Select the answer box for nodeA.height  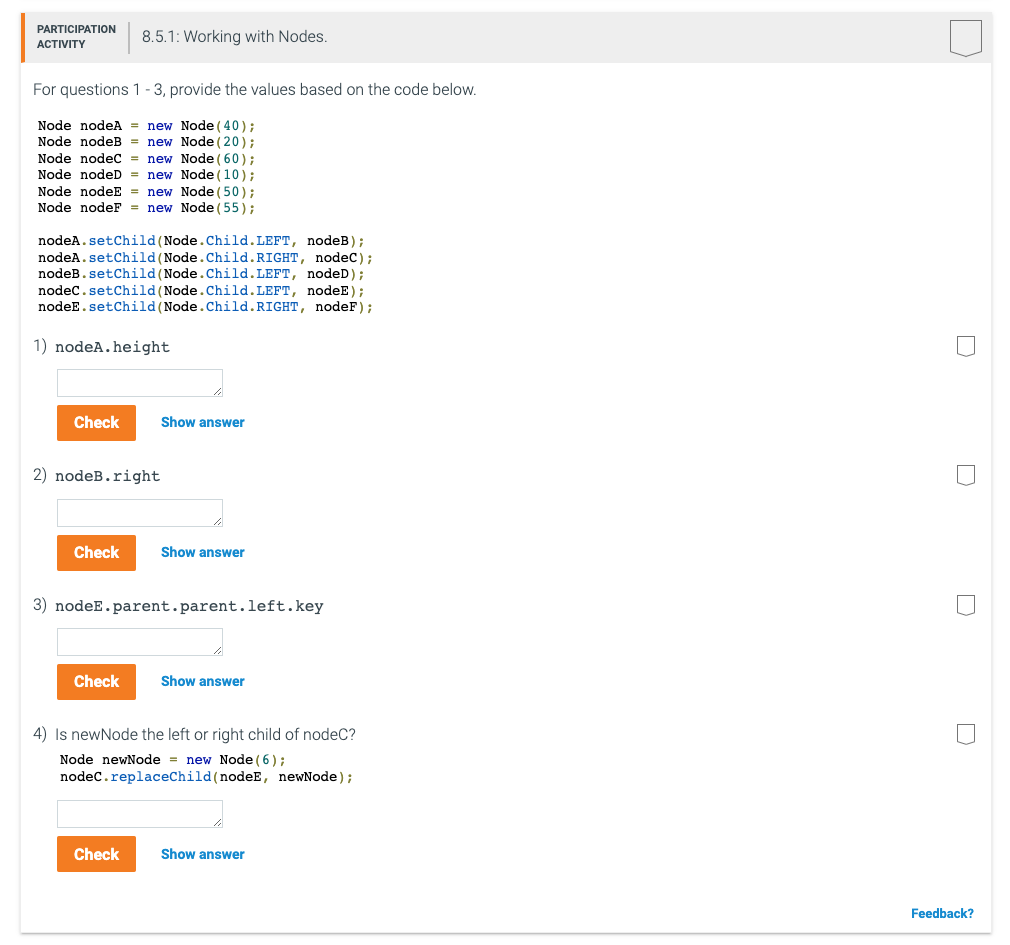click(x=139, y=382)
